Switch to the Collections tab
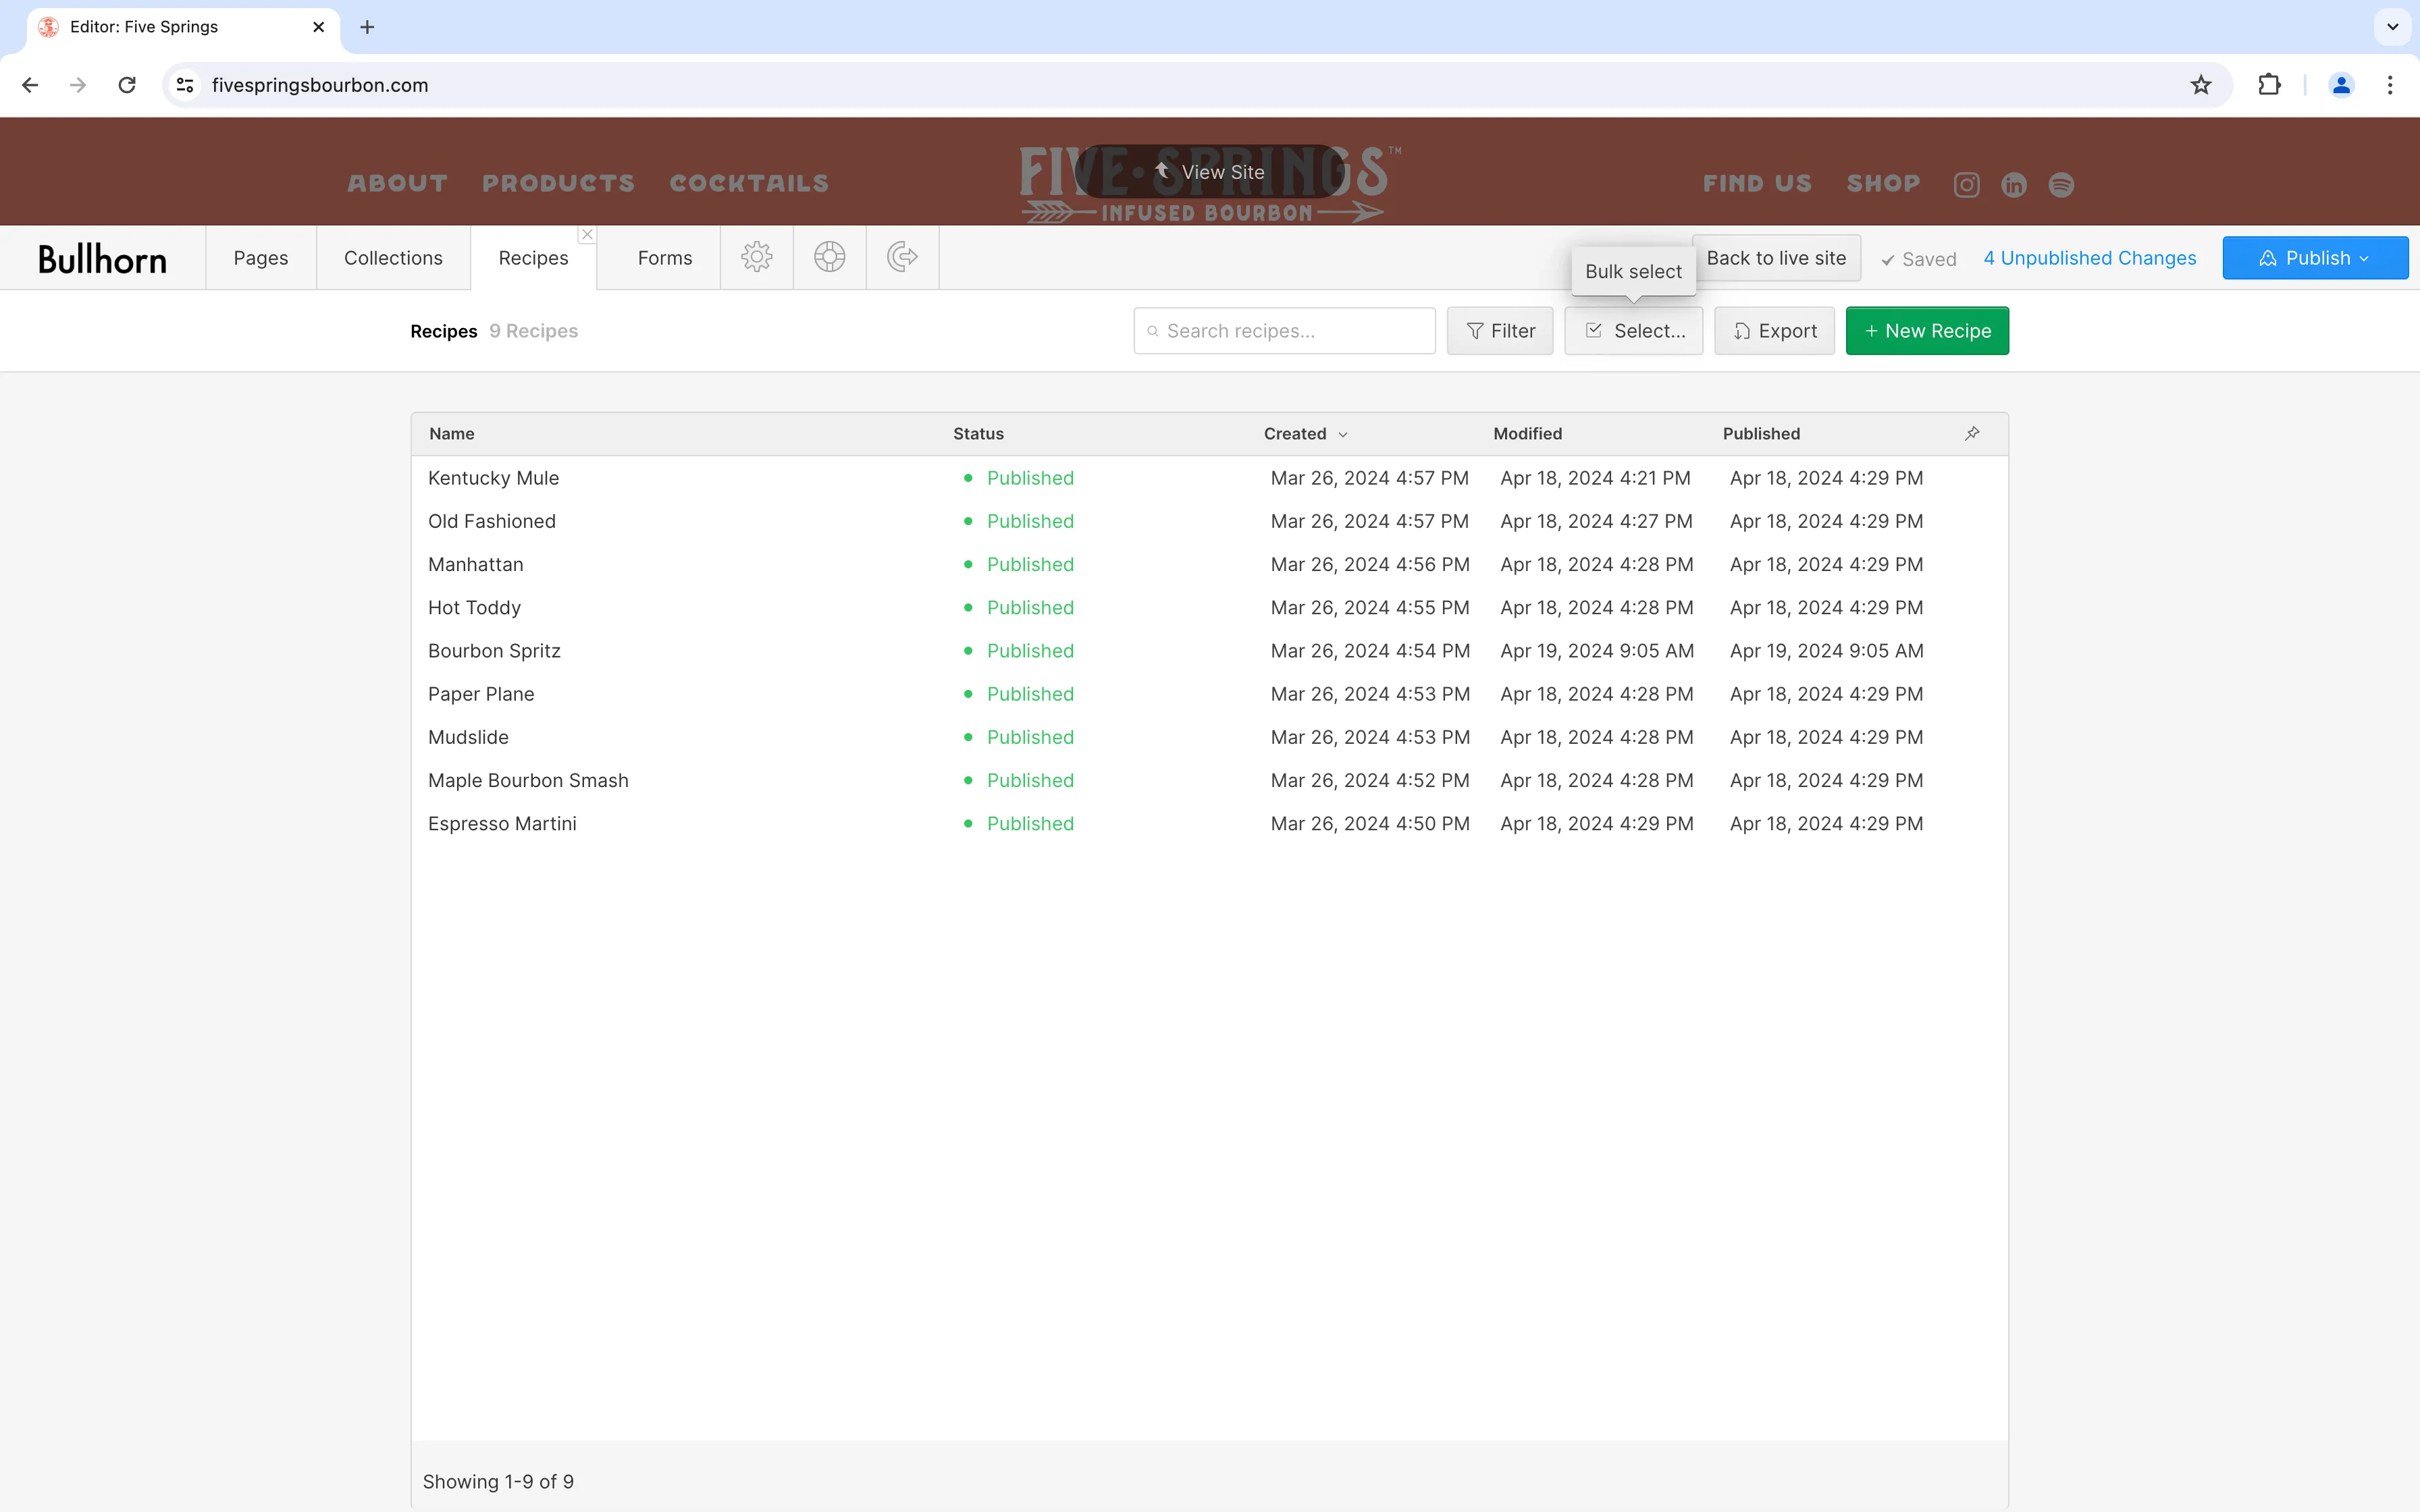 [x=393, y=257]
